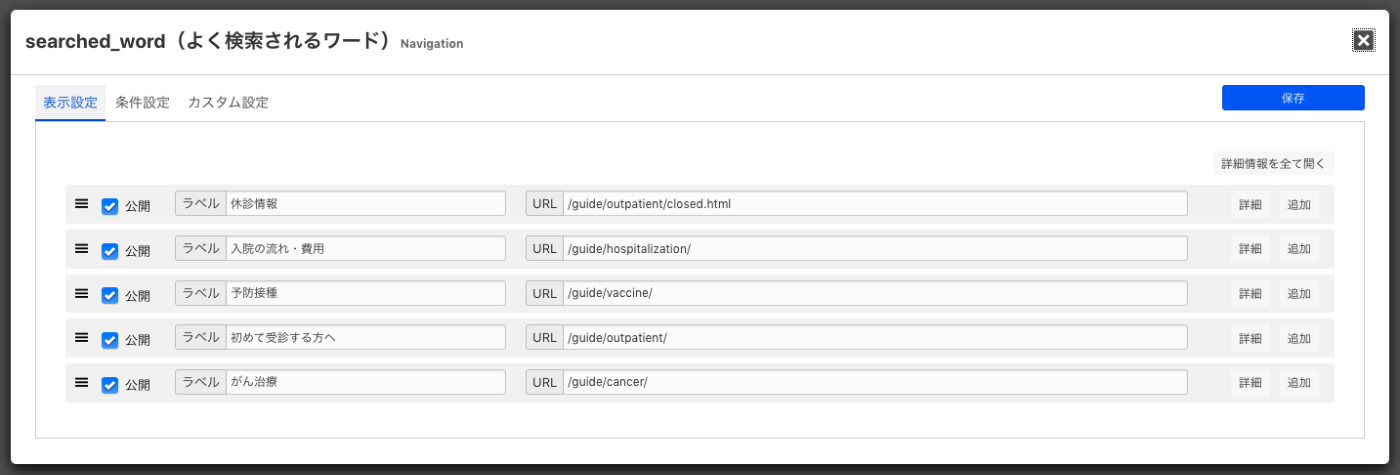Show 詳細 for the がん治療 row
The width and height of the screenshot is (1400, 475).
click(x=1250, y=383)
